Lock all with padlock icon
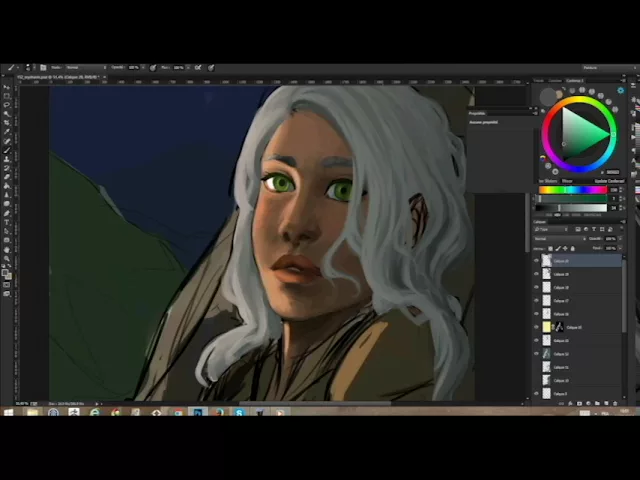This screenshot has height=480, width=640. click(x=573, y=248)
